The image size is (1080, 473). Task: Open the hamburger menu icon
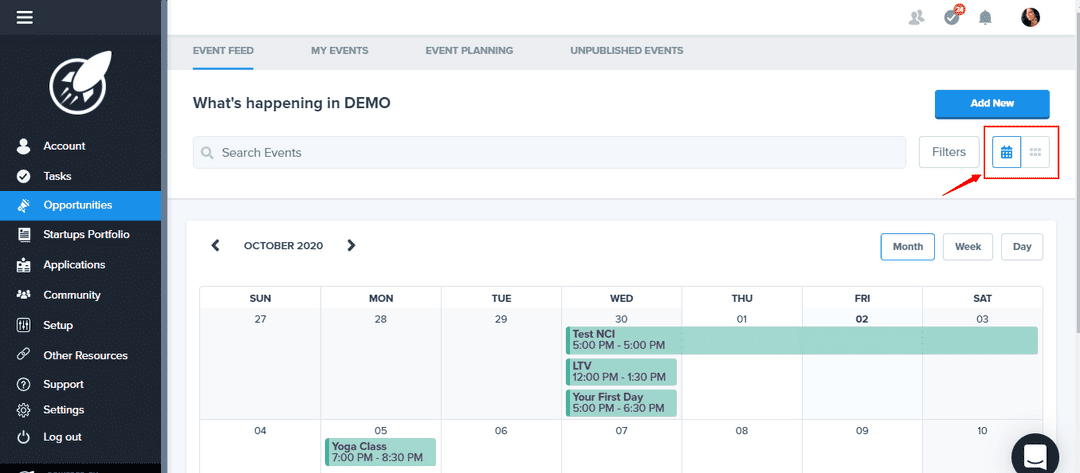(25, 17)
